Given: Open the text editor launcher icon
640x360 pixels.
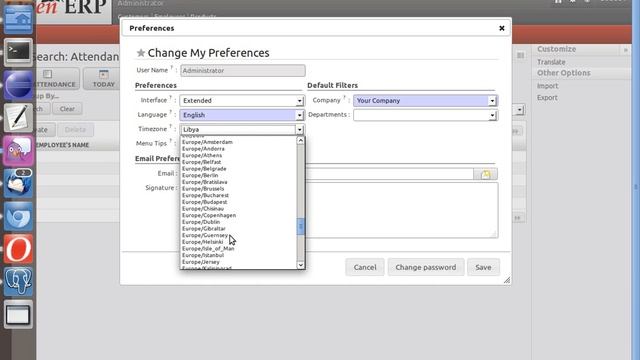Looking at the screenshot, I should [x=18, y=118].
